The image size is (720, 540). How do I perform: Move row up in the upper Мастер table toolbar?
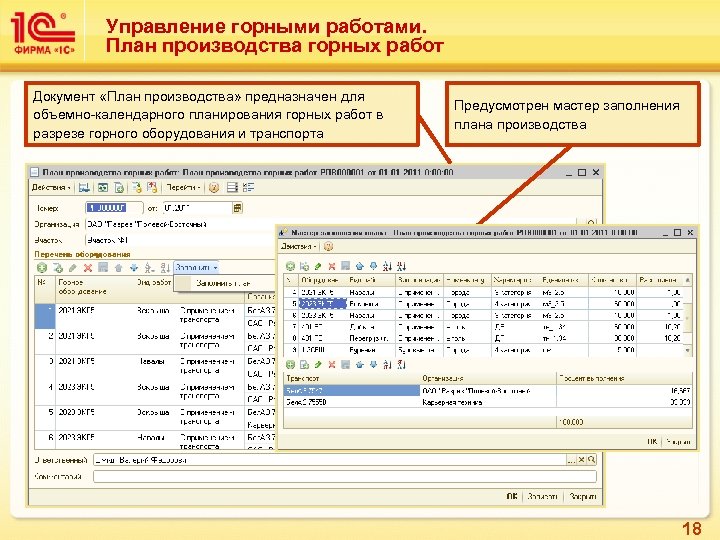pyautogui.click(x=360, y=266)
